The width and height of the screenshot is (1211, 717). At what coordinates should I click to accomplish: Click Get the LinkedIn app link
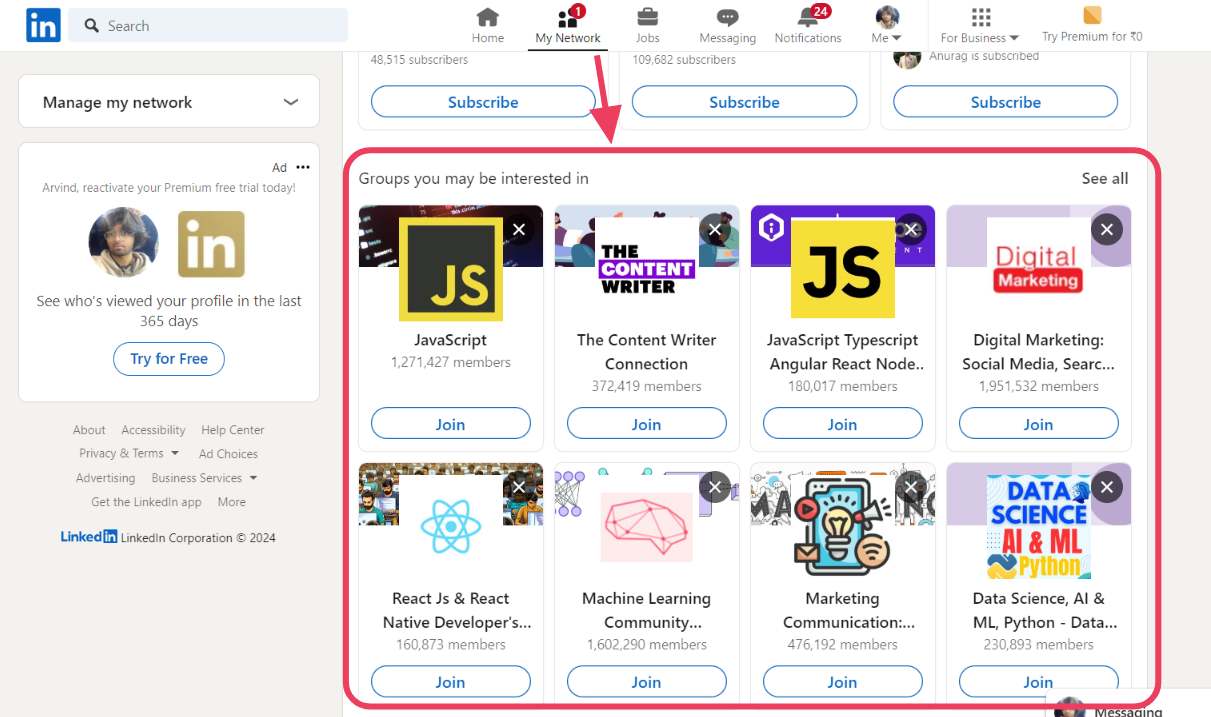click(146, 502)
